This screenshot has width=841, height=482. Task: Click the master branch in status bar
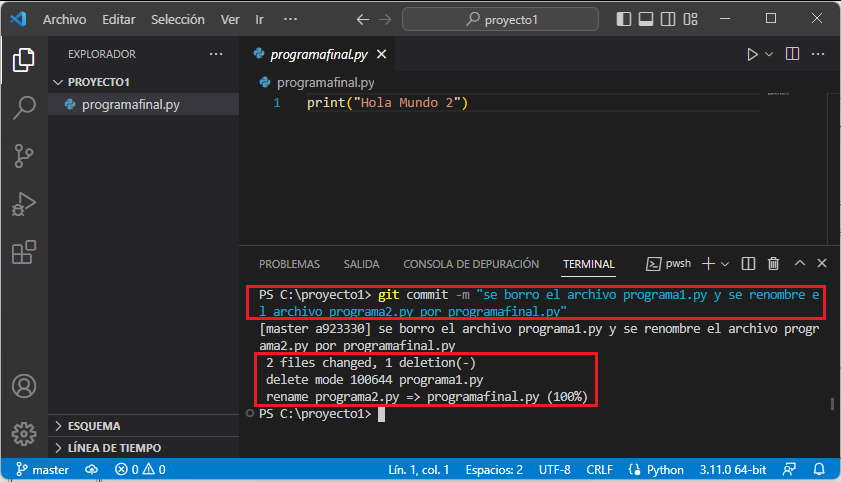tap(43, 470)
